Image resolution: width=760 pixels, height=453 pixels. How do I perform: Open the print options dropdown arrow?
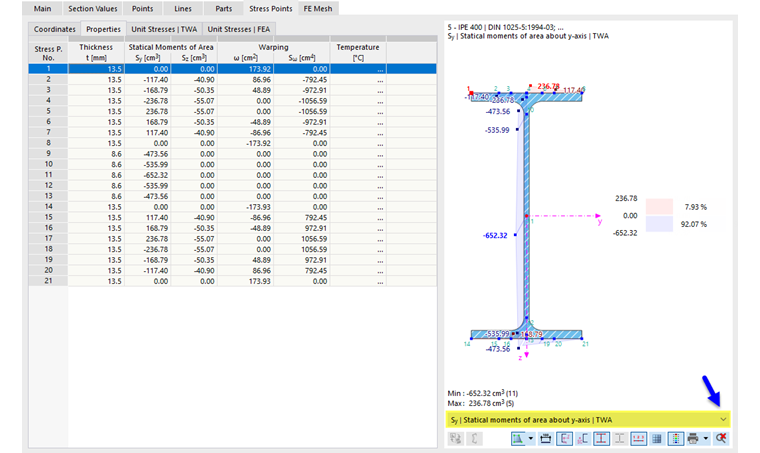706,438
